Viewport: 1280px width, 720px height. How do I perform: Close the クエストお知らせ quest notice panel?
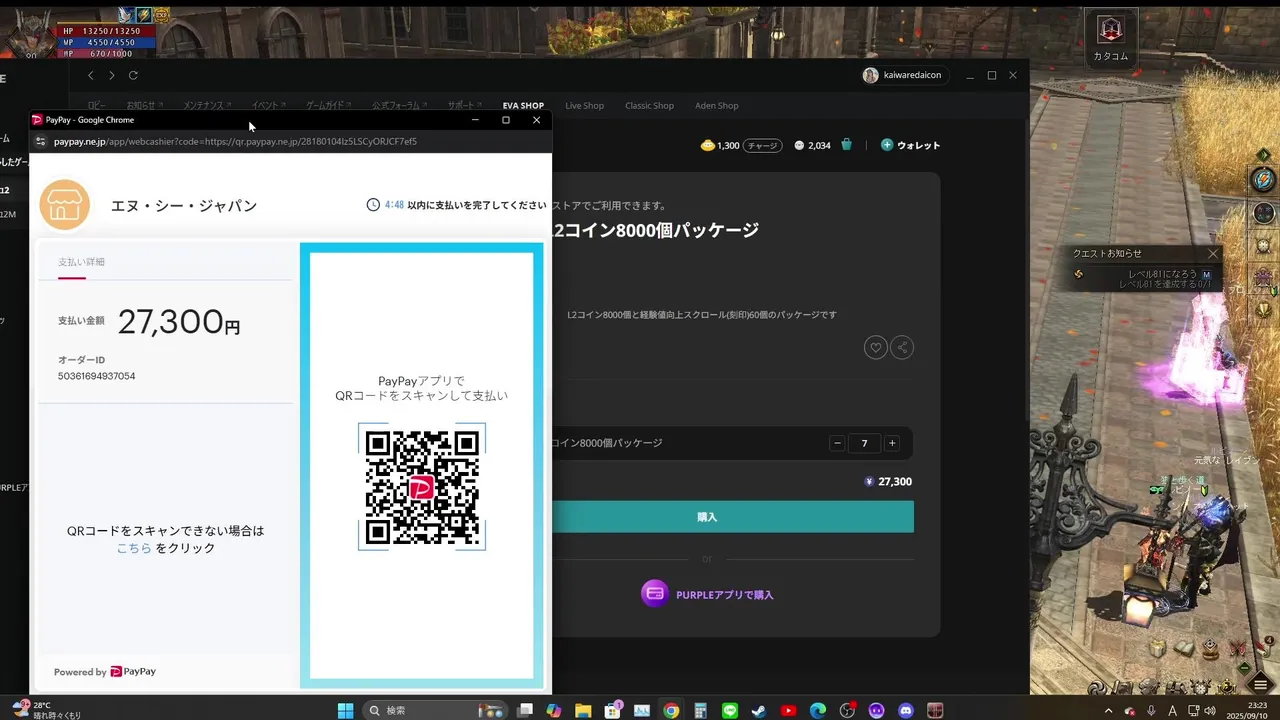click(x=1213, y=254)
